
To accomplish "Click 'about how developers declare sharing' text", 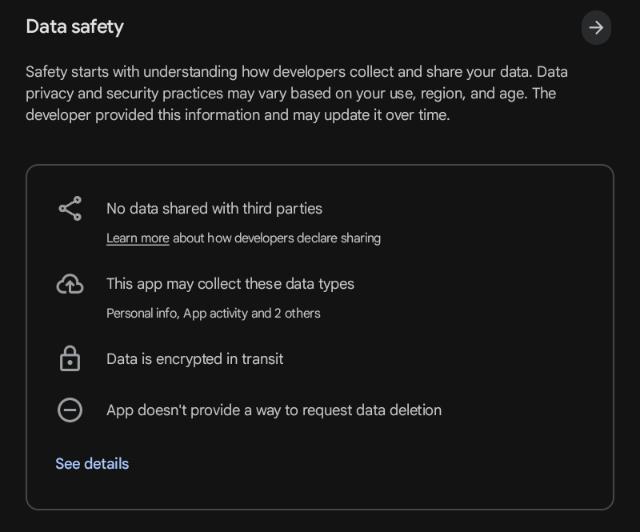I will tap(277, 239).
